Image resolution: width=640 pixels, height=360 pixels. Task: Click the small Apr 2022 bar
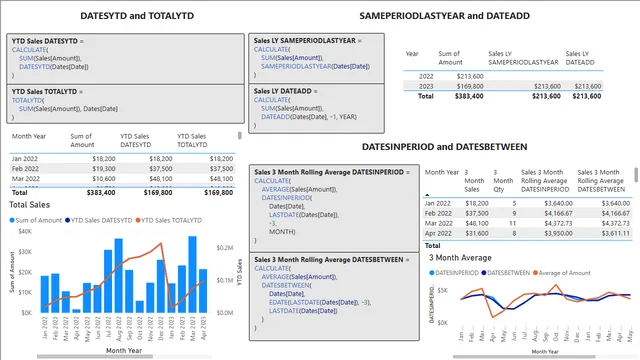click(x=76, y=311)
